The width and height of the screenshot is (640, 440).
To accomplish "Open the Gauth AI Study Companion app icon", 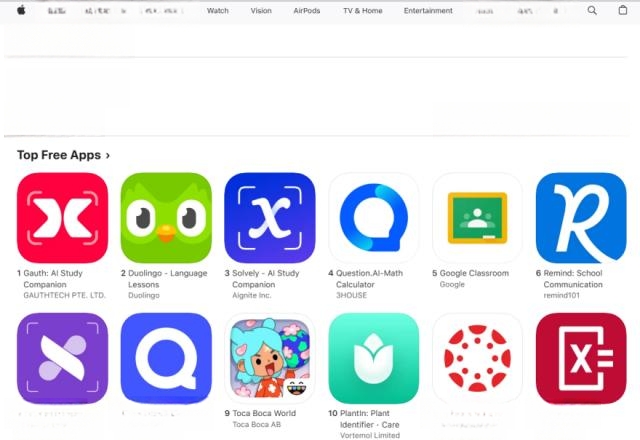I will point(62,218).
